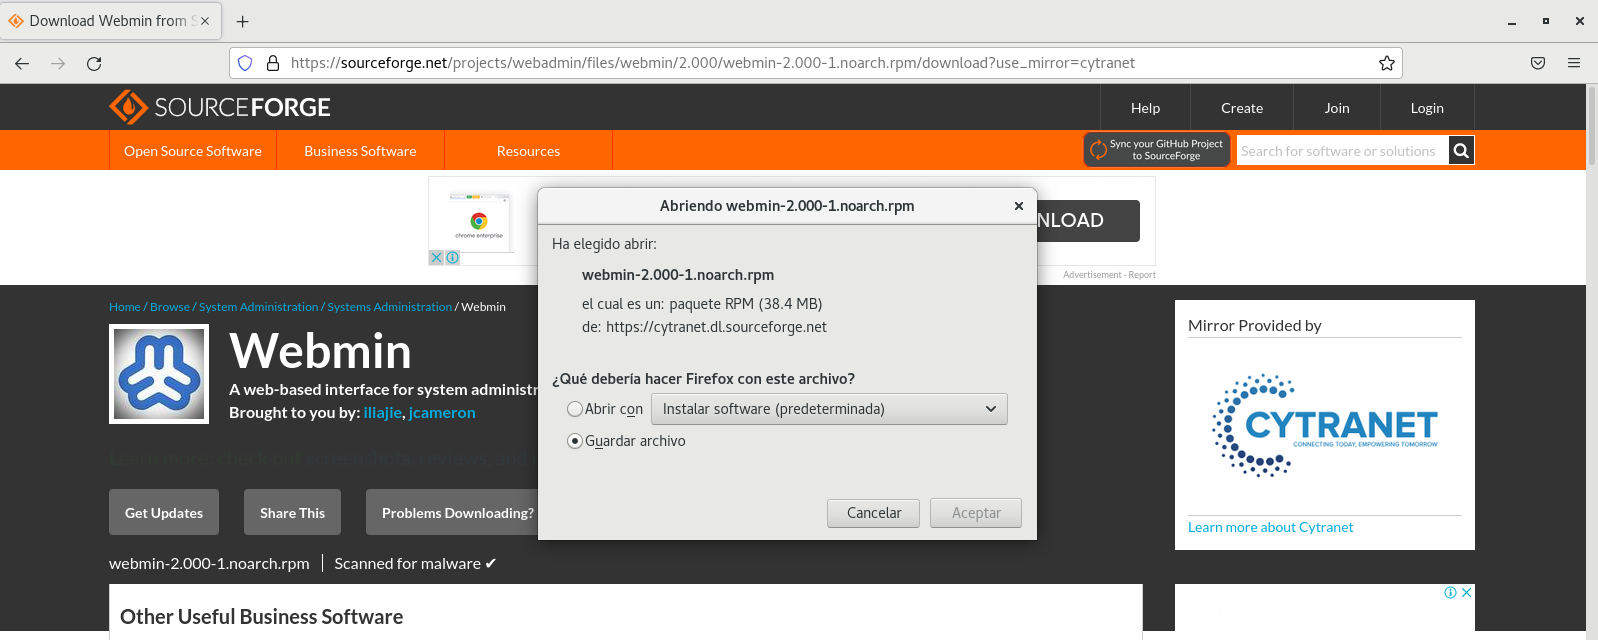Click the search magnifier icon on SourceForge
The width and height of the screenshot is (1598, 640).
click(1461, 151)
